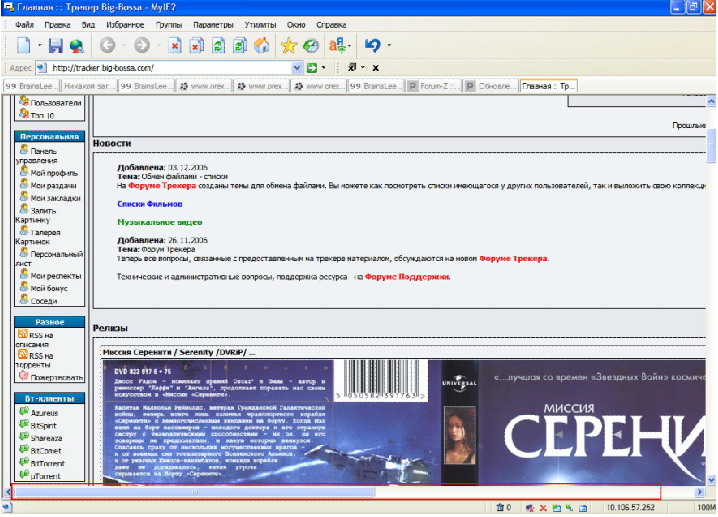718x517 pixels.
Task: Open the µTorrent client link
Action: (45, 476)
